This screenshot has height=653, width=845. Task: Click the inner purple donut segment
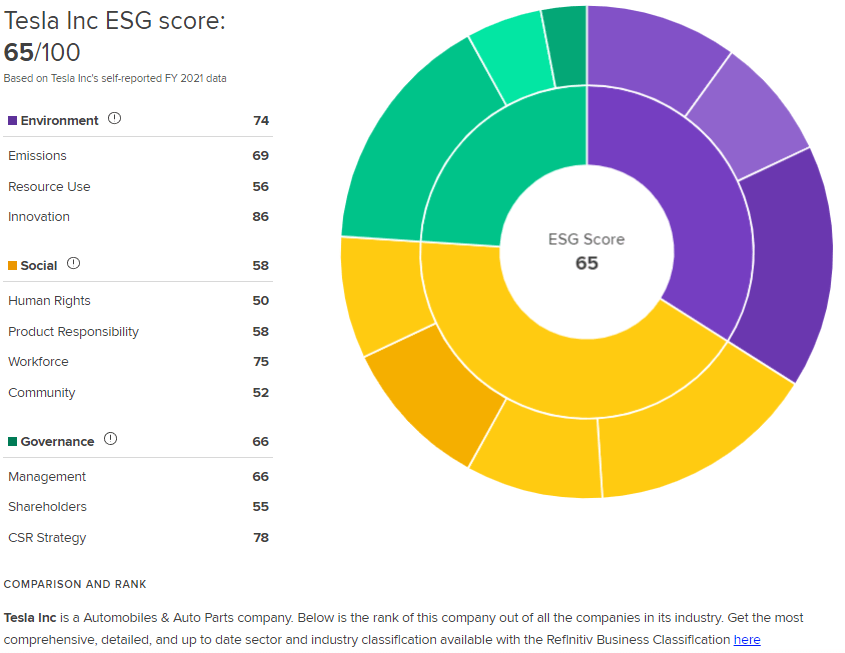coord(701,216)
